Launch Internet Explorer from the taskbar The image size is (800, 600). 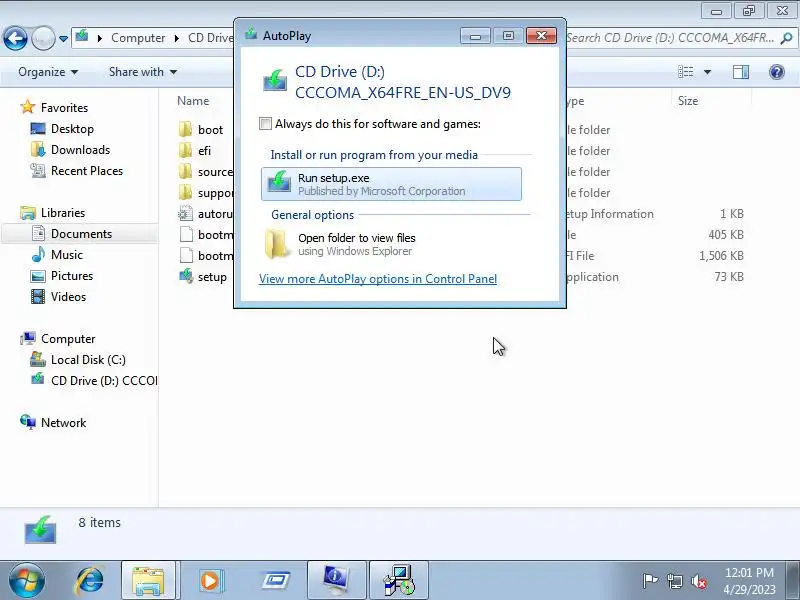[90, 580]
